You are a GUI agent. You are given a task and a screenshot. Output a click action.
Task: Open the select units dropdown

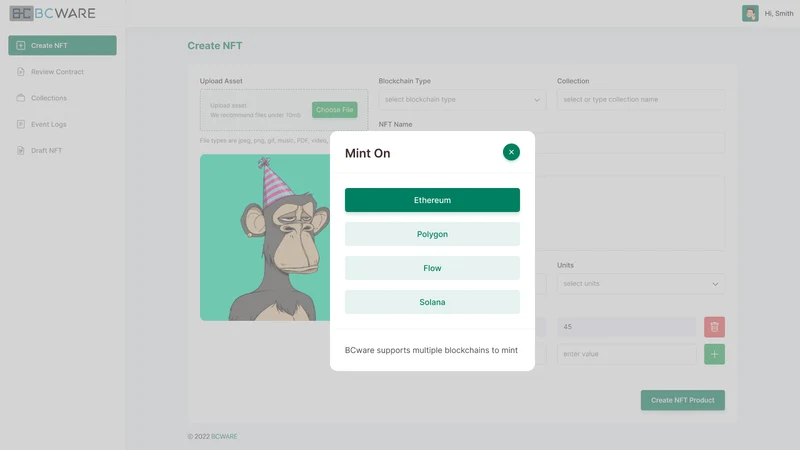click(x=641, y=284)
